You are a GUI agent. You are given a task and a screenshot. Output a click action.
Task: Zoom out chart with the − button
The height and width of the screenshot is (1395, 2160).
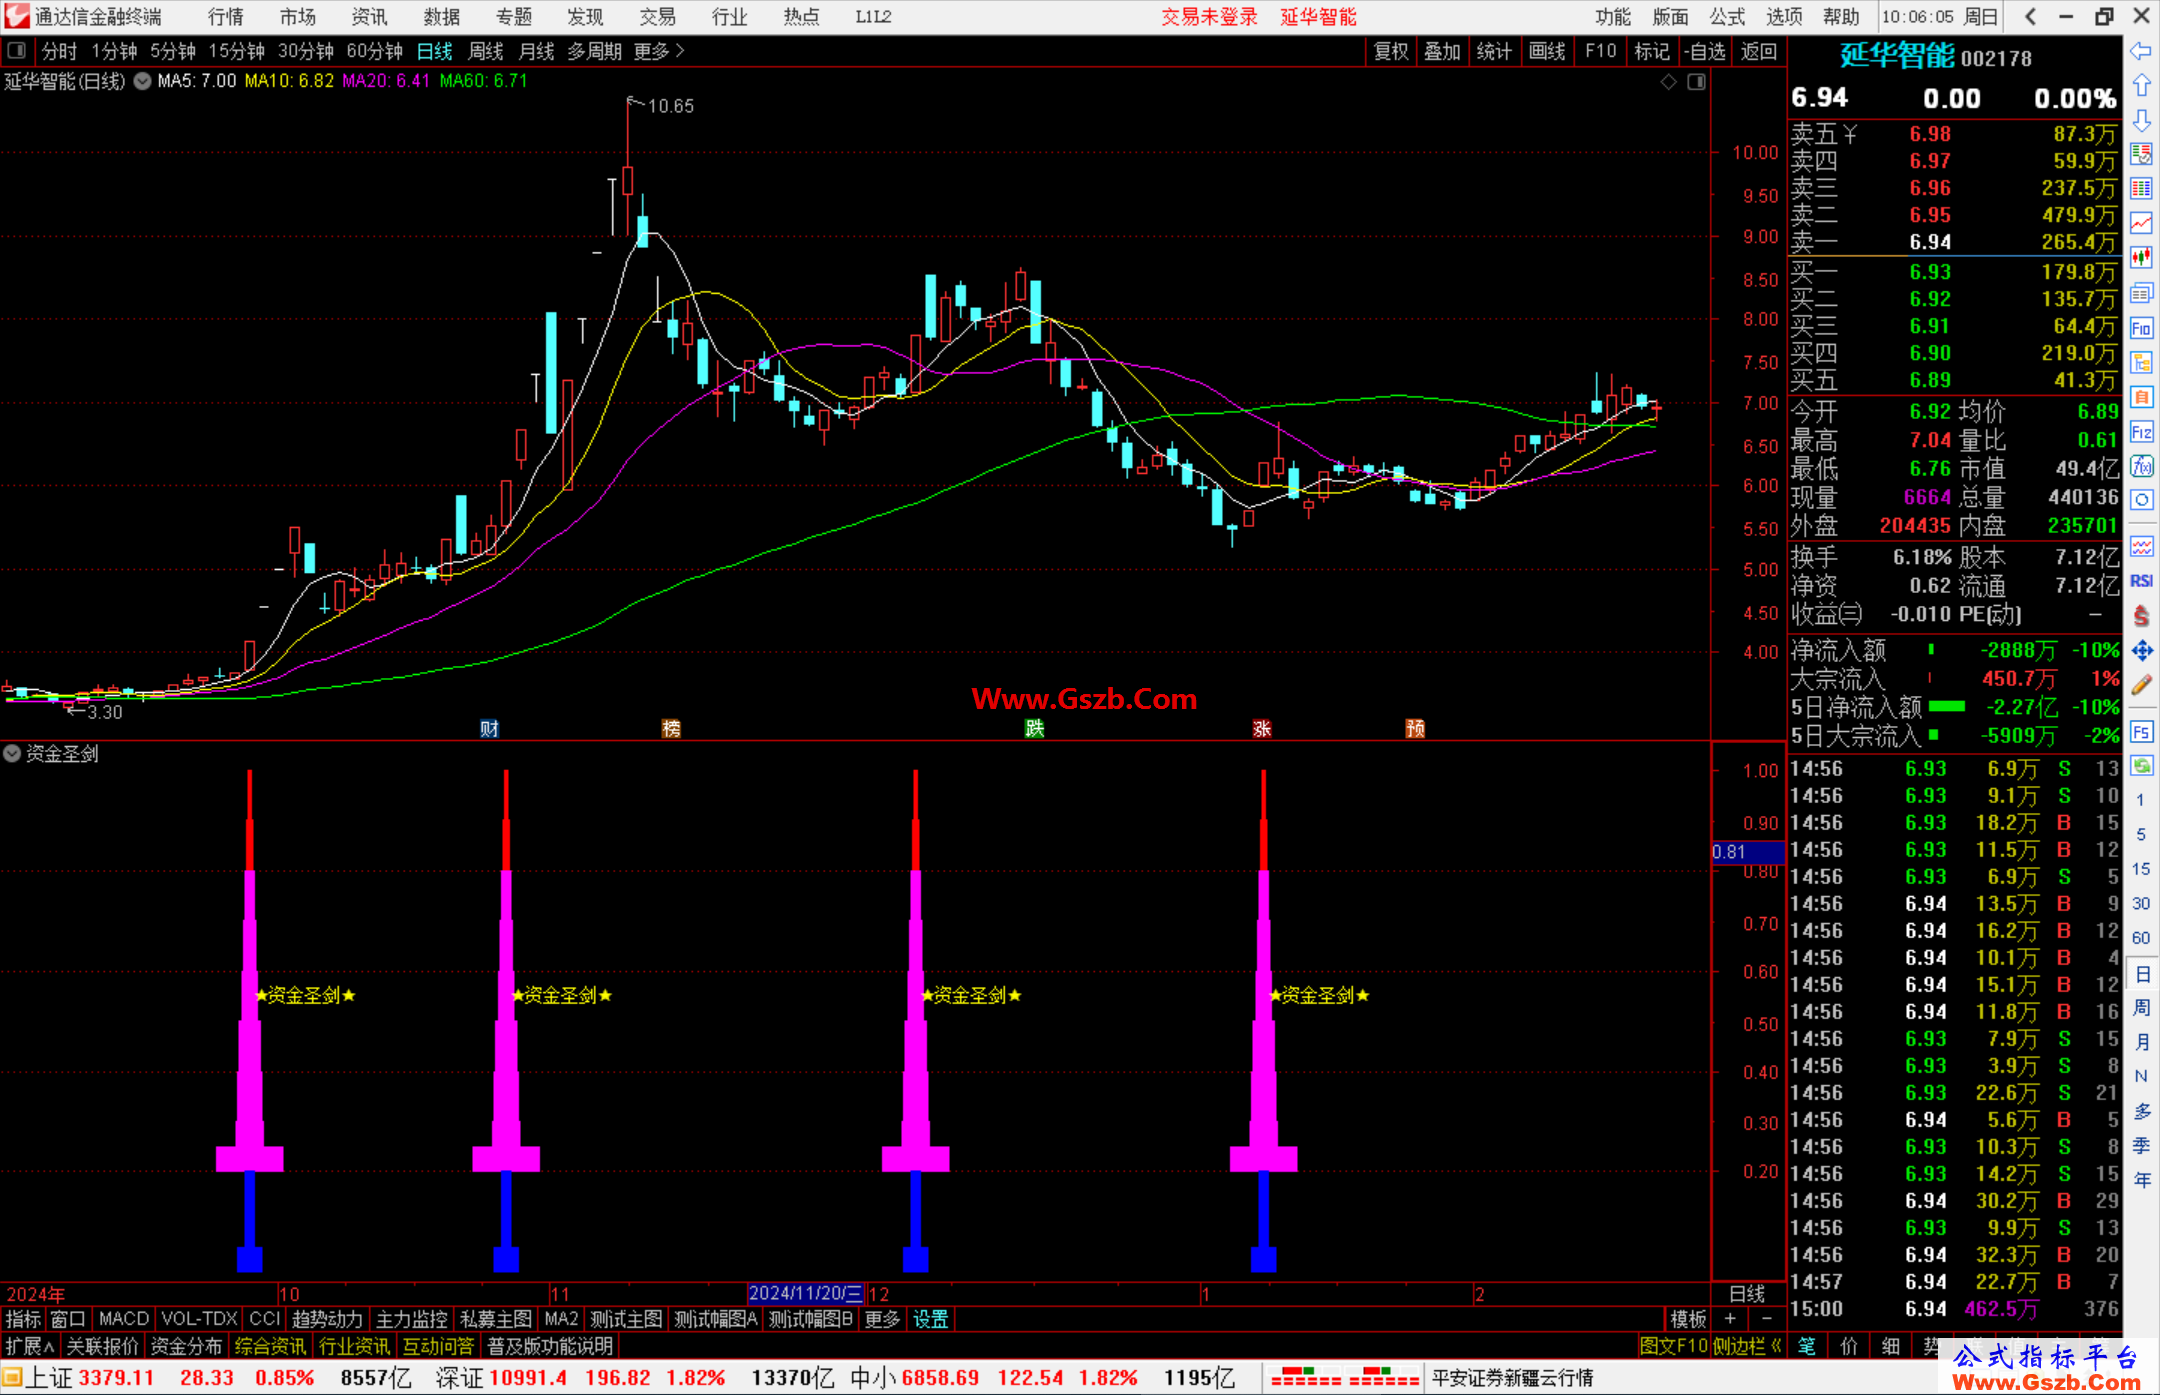(1766, 1319)
